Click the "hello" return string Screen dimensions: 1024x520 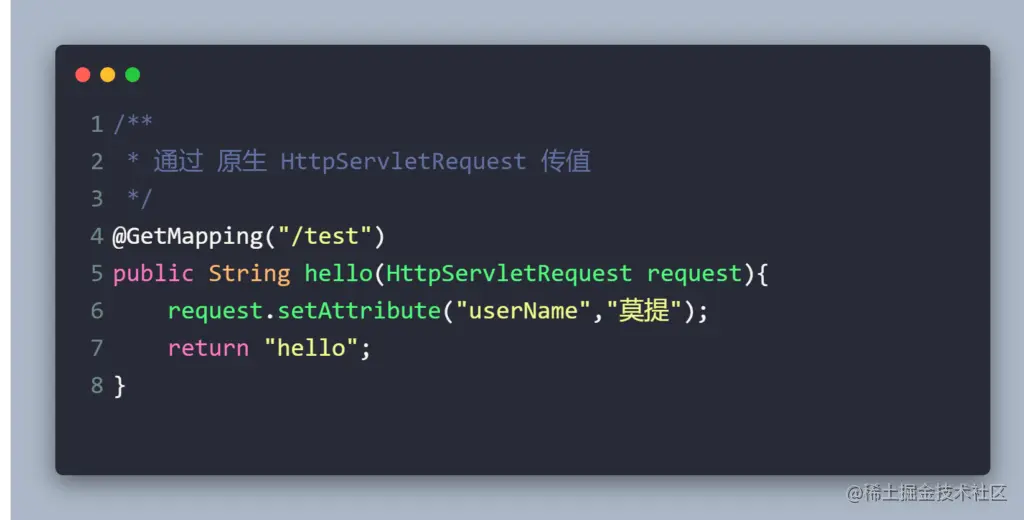[x=311, y=348]
